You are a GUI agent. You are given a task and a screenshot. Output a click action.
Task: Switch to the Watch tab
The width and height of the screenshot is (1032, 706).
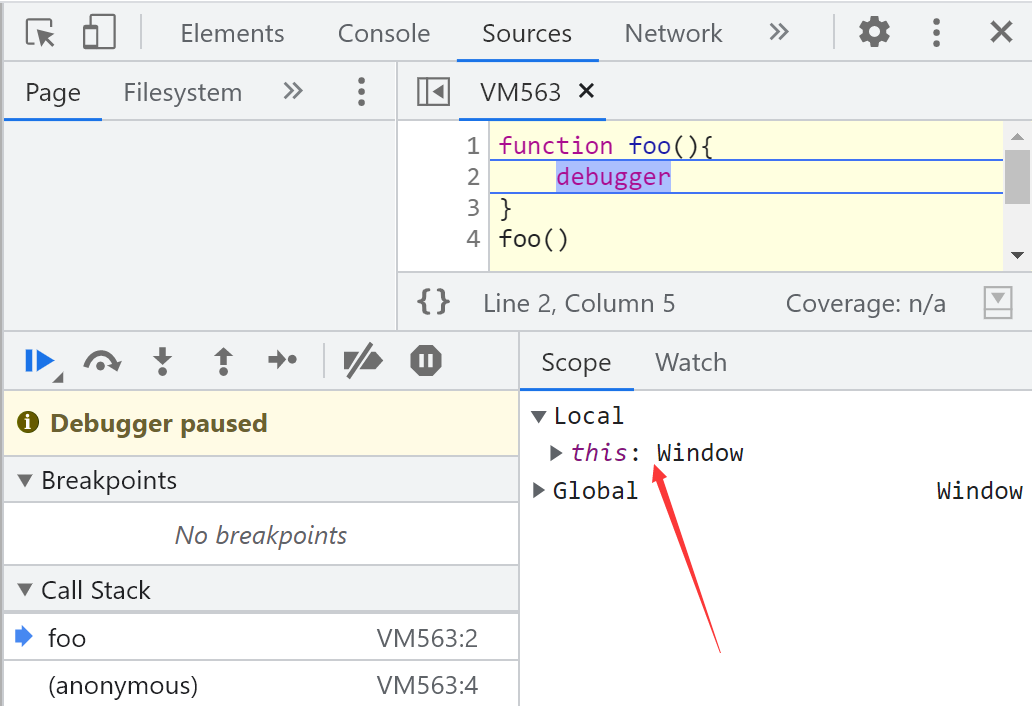point(690,362)
